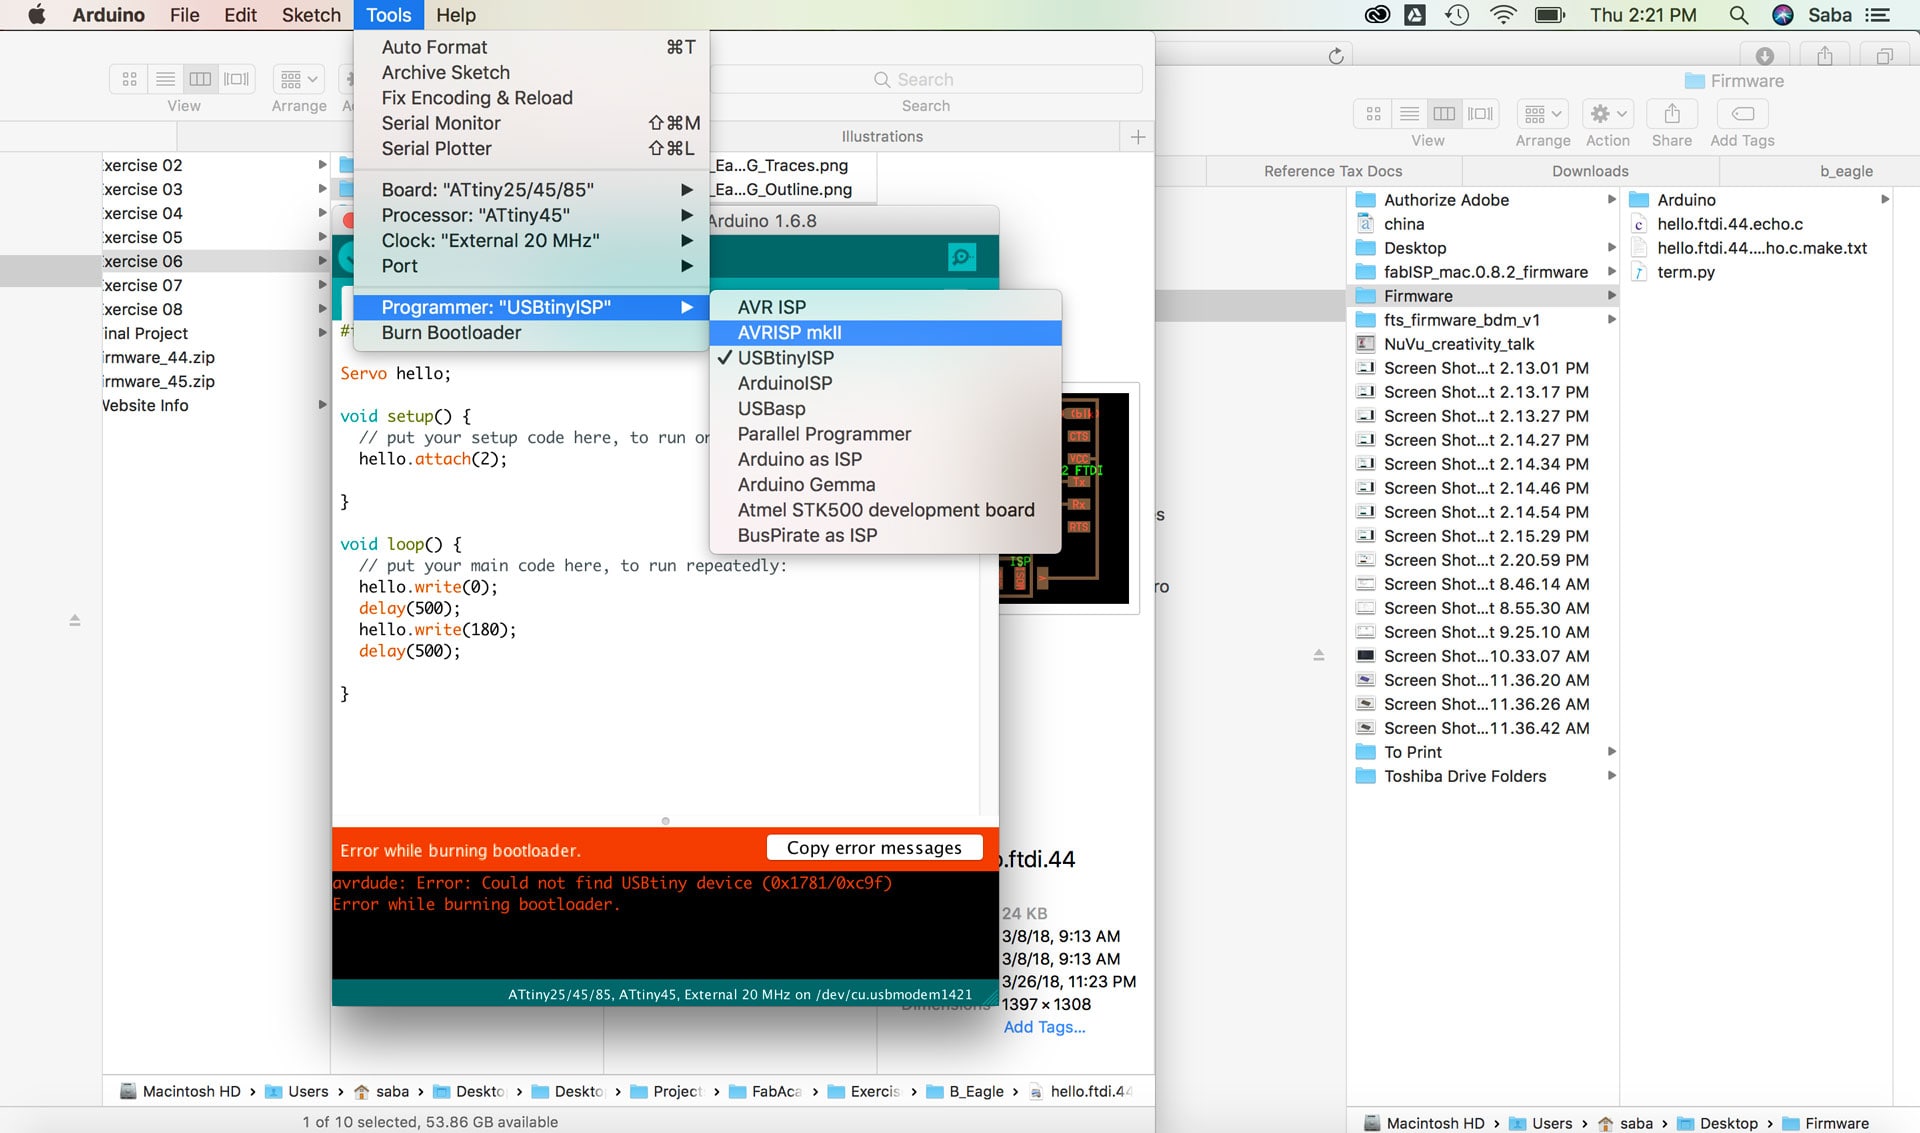The height and width of the screenshot is (1133, 1920).
Task: Expand the Port submenu
Action: coord(531,266)
